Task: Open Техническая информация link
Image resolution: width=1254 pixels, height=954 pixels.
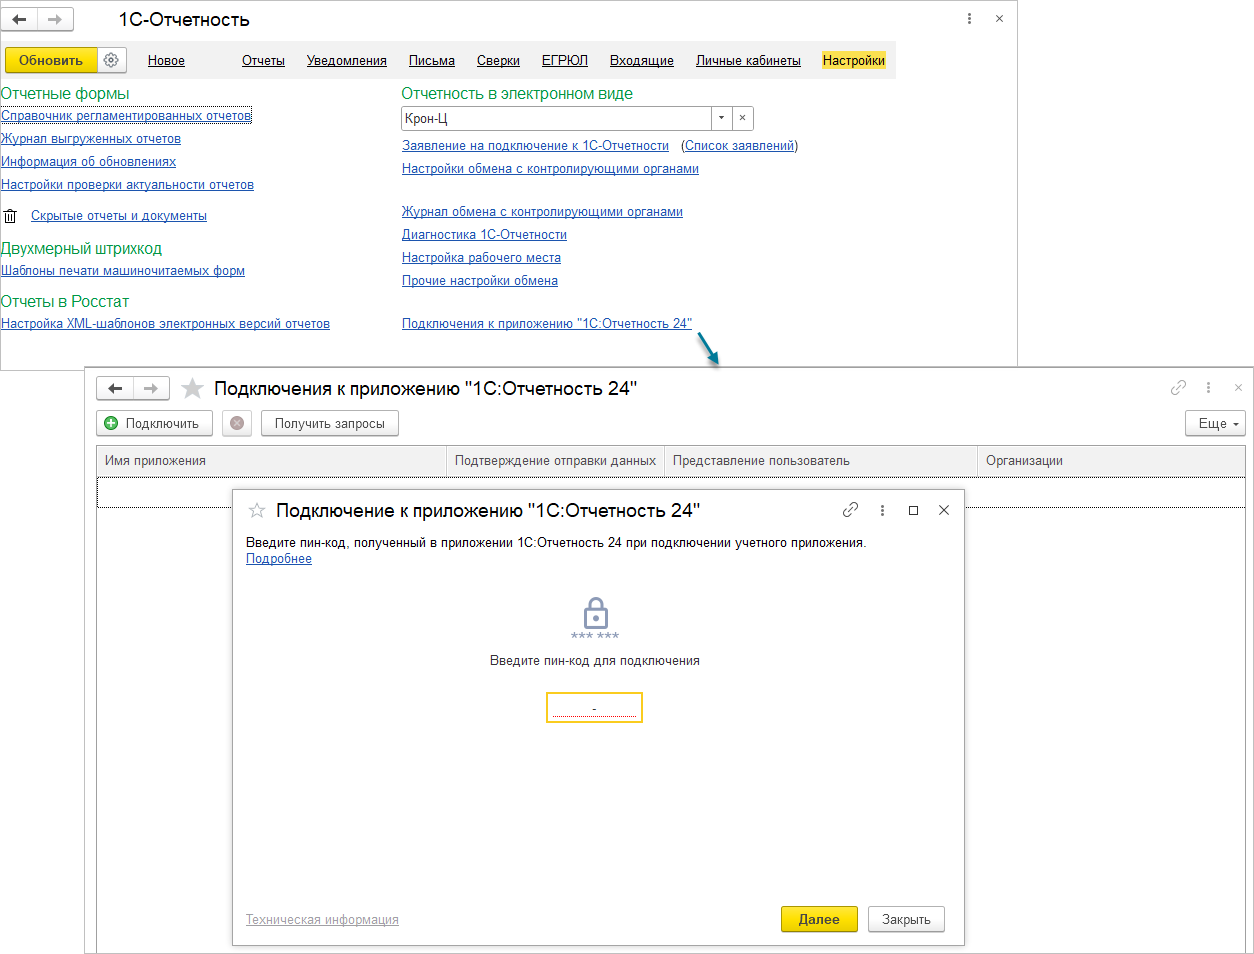Action: click(322, 920)
